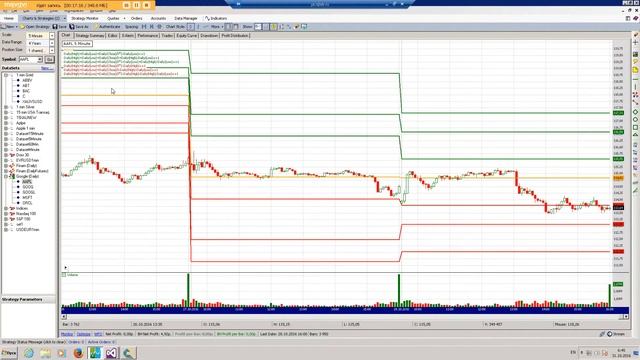Click the Save As toolbar icon
The width and height of the screenshot is (640, 360).
71,27
